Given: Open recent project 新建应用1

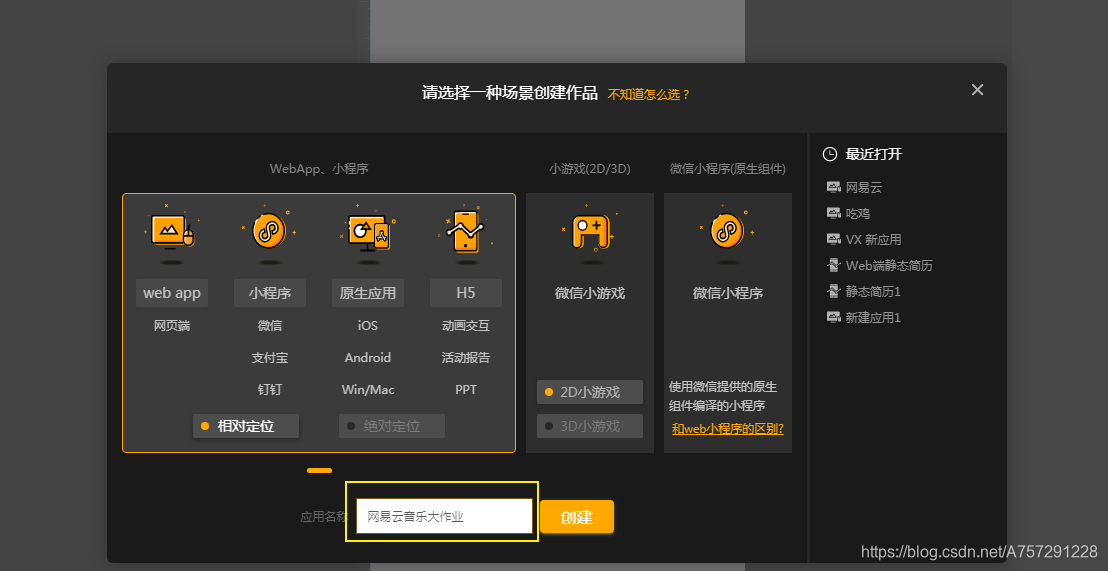Looking at the screenshot, I should tap(873, 317).
